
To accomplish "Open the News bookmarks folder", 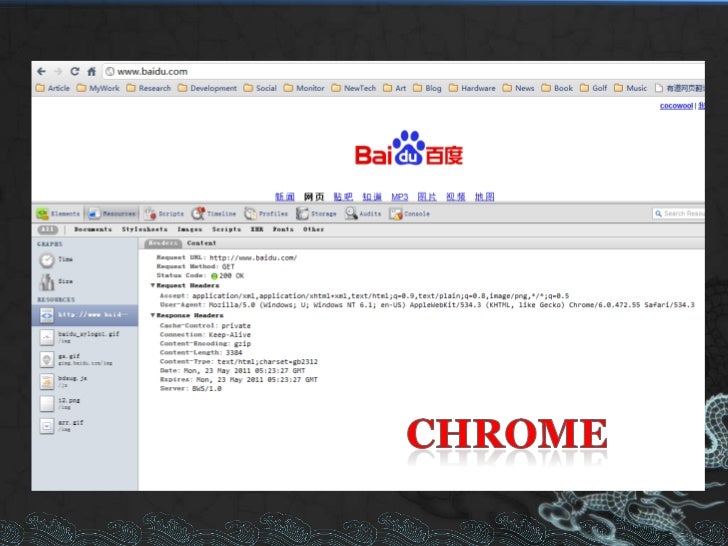I will coord(519,88).
